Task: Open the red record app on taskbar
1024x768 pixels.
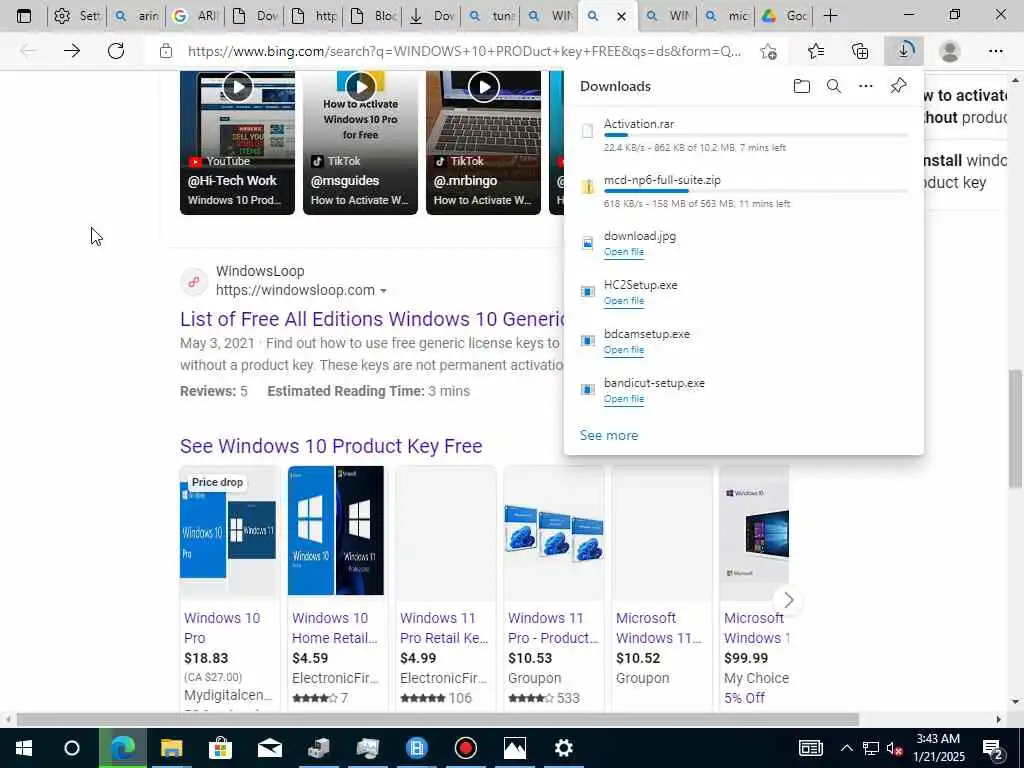Action: [466, 748]
